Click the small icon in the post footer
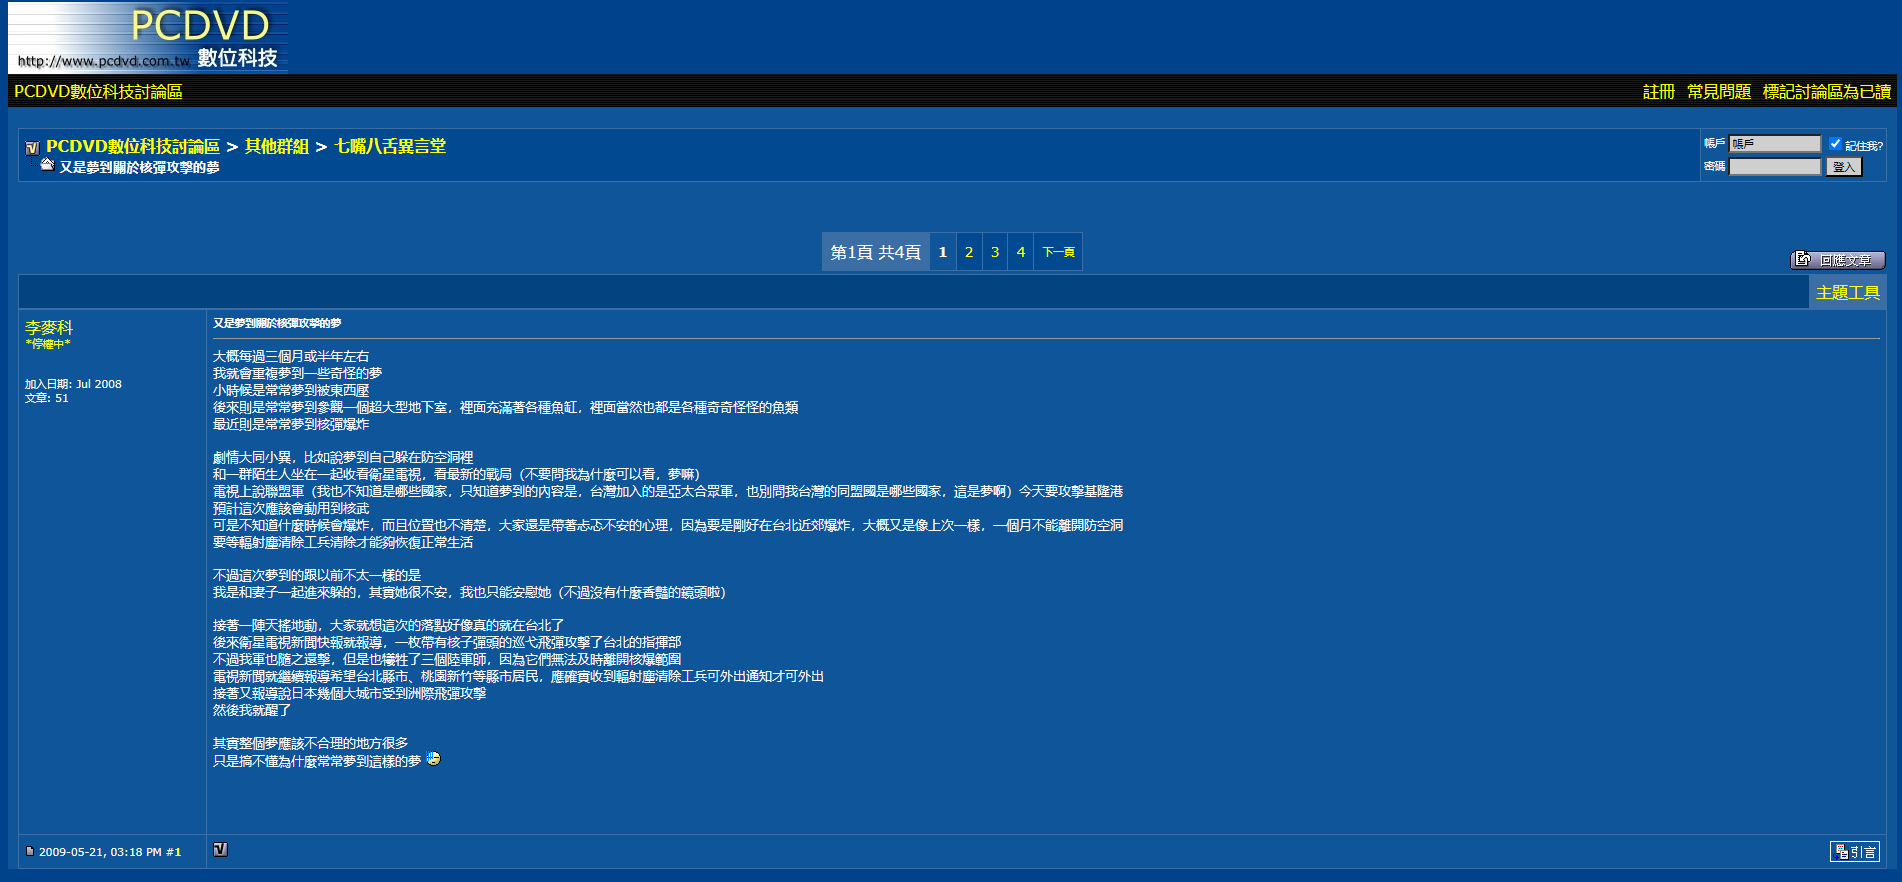The image size is (1902, 882). pos(220,850)
